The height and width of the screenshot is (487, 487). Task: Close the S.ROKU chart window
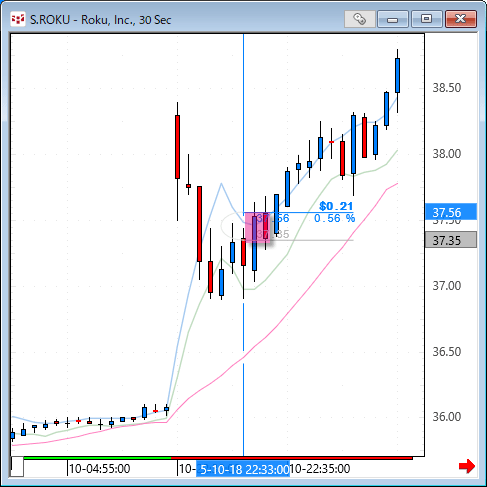pos(461,19)
